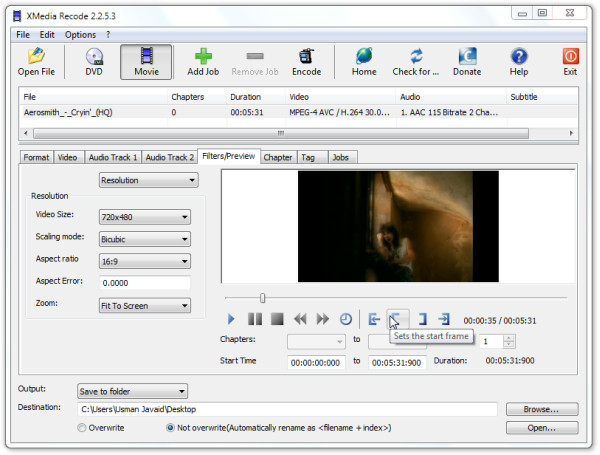This screenshot has width=600, height=455.
Task: Click the red Exit icon
Action: coord(570,62)
